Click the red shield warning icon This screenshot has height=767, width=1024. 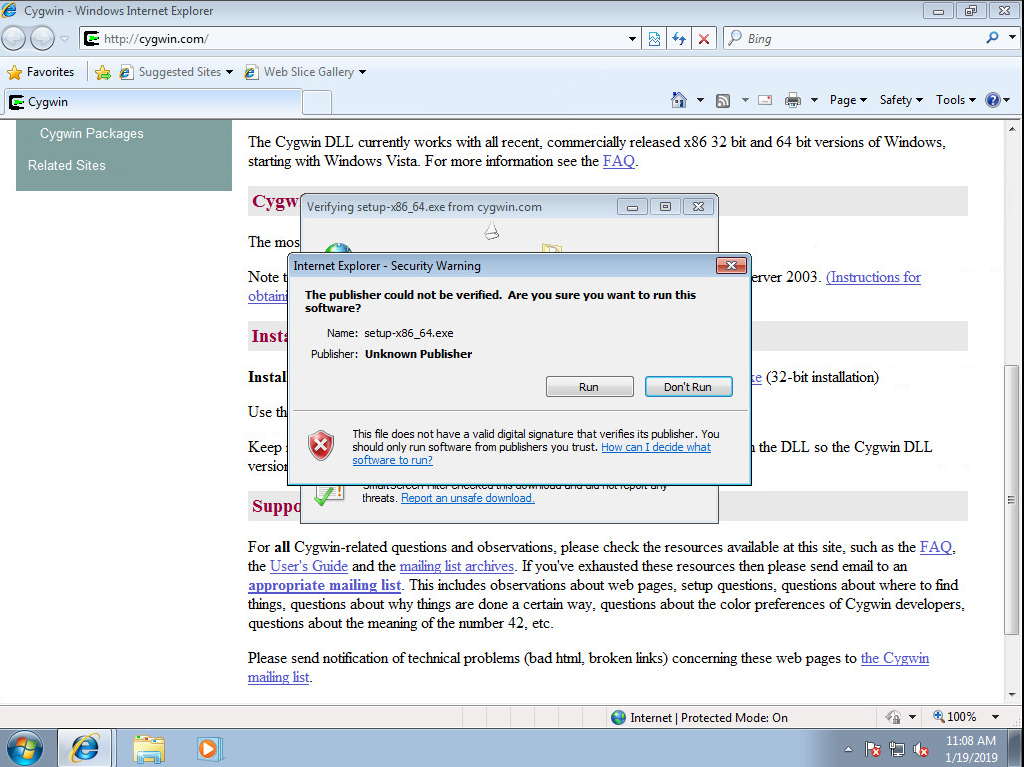click(321, 446)
